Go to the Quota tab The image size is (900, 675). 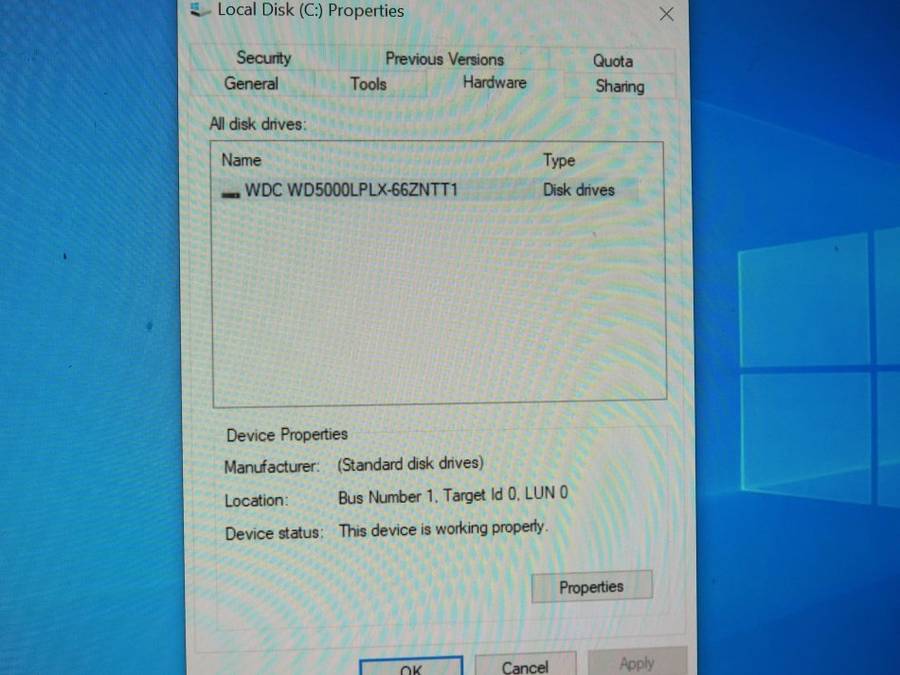click(x=612, y=61)
